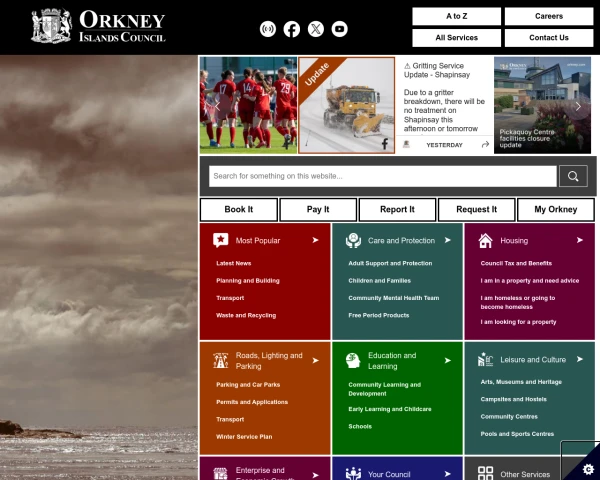The image size is (600, 480).
Task: Open Adult Support and Protection link
Action: point(390,263)
